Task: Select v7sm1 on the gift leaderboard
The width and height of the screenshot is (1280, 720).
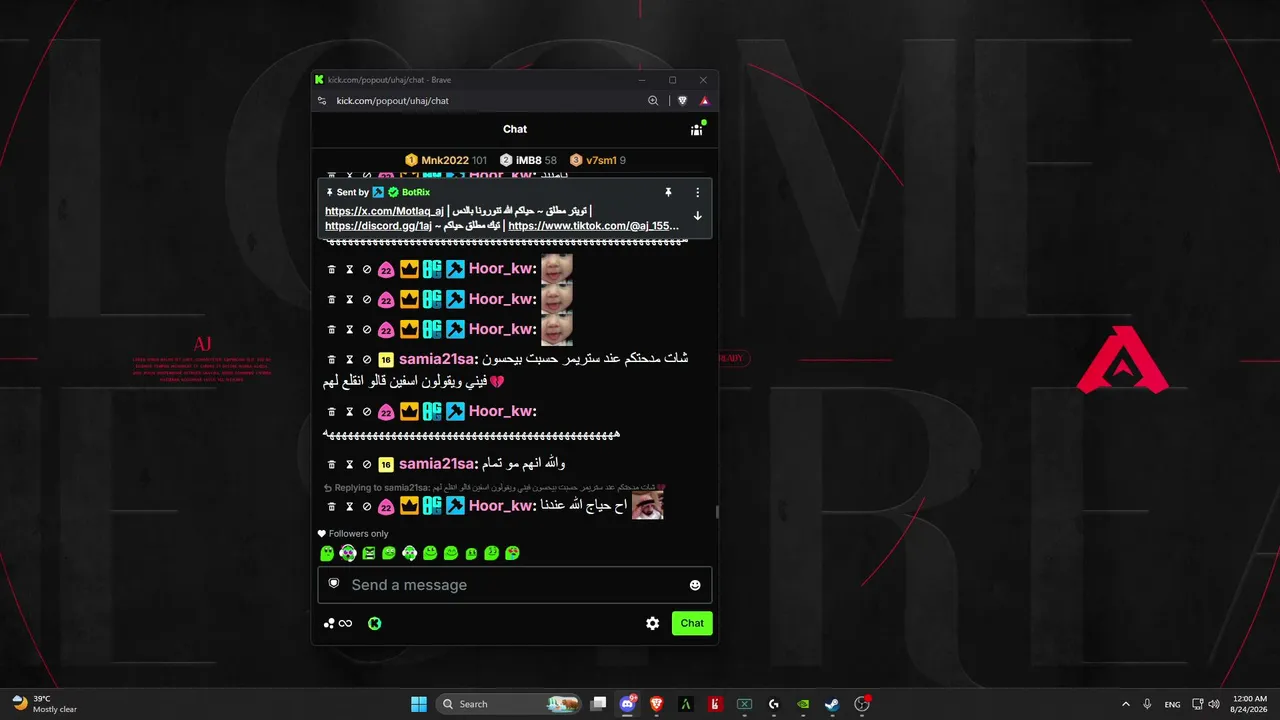Action: tap(598, 160)
